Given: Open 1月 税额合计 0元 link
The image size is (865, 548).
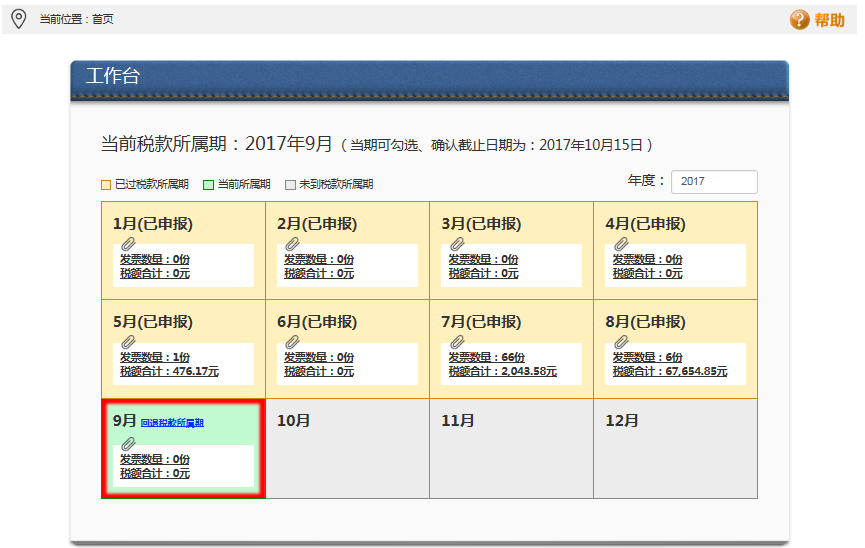Looking at the screenshot, I should [155, 273].
